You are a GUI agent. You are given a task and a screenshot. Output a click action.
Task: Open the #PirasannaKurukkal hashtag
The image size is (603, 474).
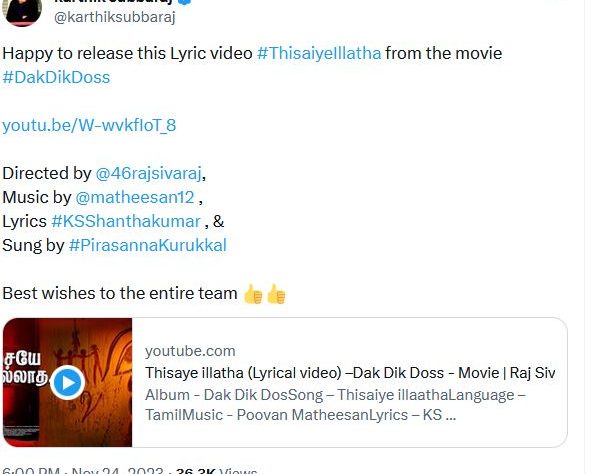tap(148, 245)
